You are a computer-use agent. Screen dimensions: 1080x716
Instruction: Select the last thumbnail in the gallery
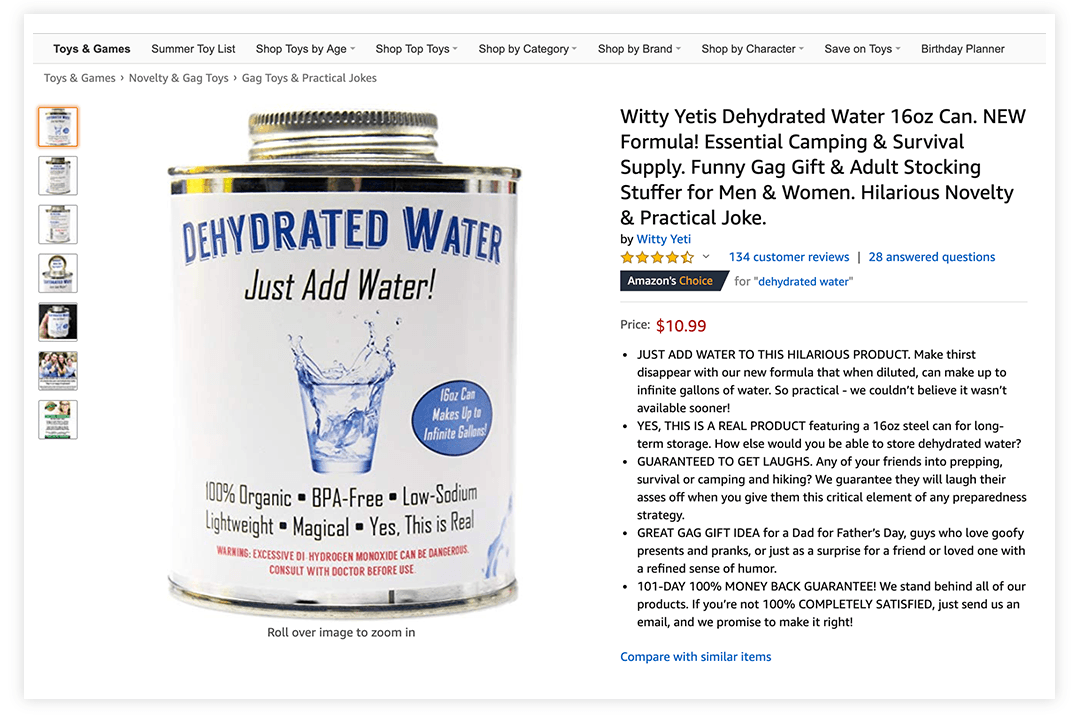click(x=58, y=420)
